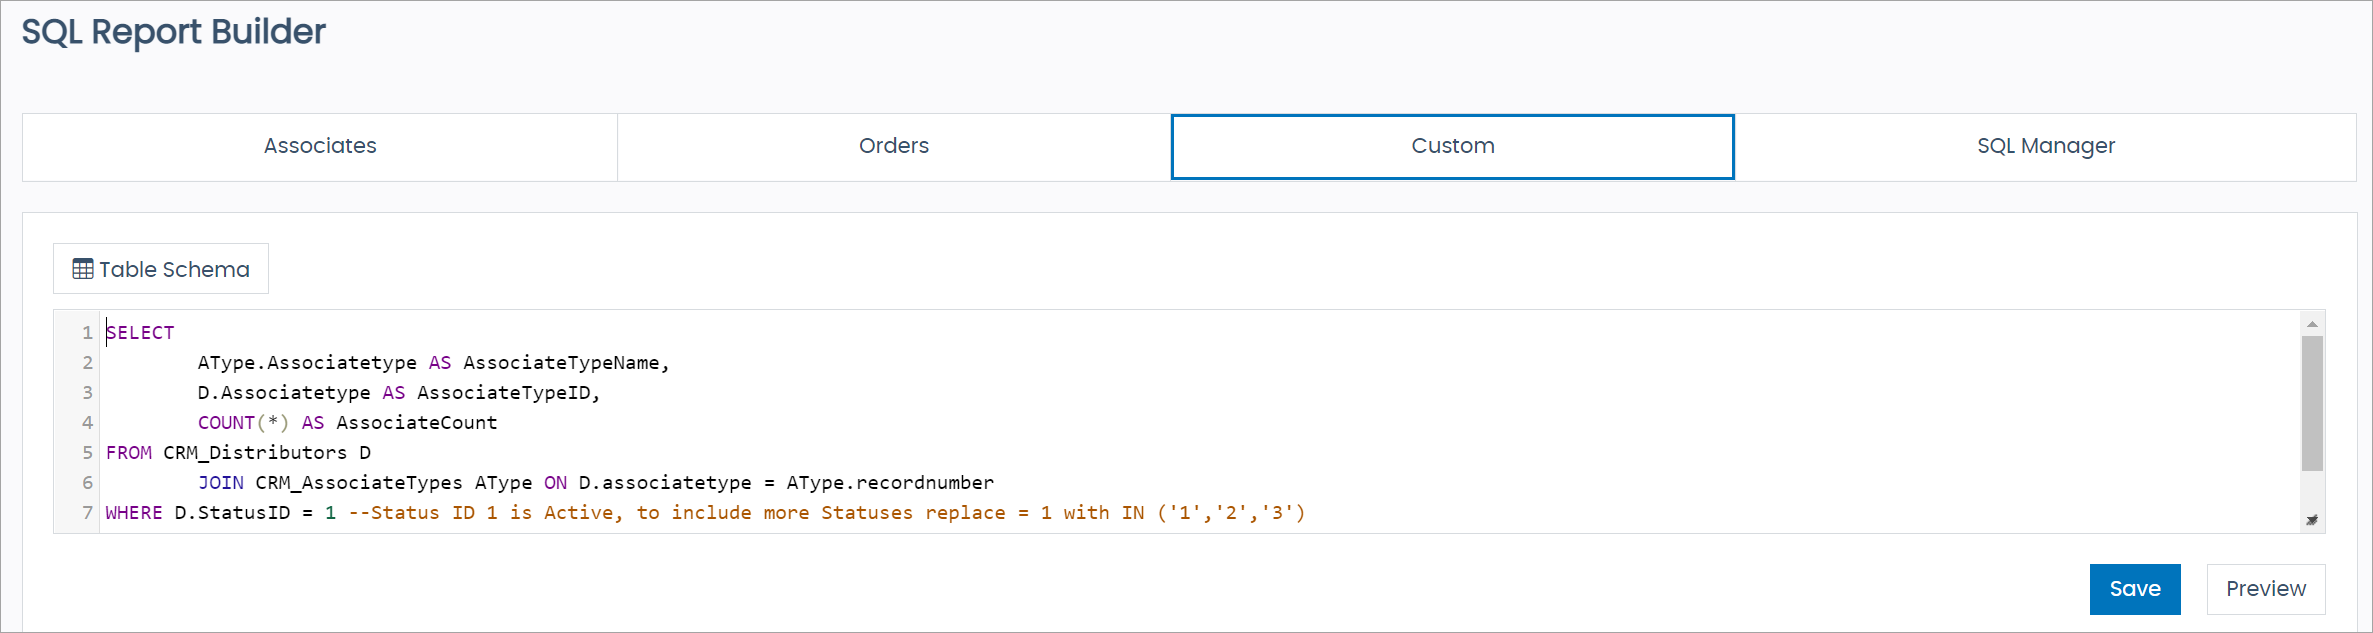Click the FROM keyword on line 5
Screen dimensions: 2373x633
coord(129,453)
